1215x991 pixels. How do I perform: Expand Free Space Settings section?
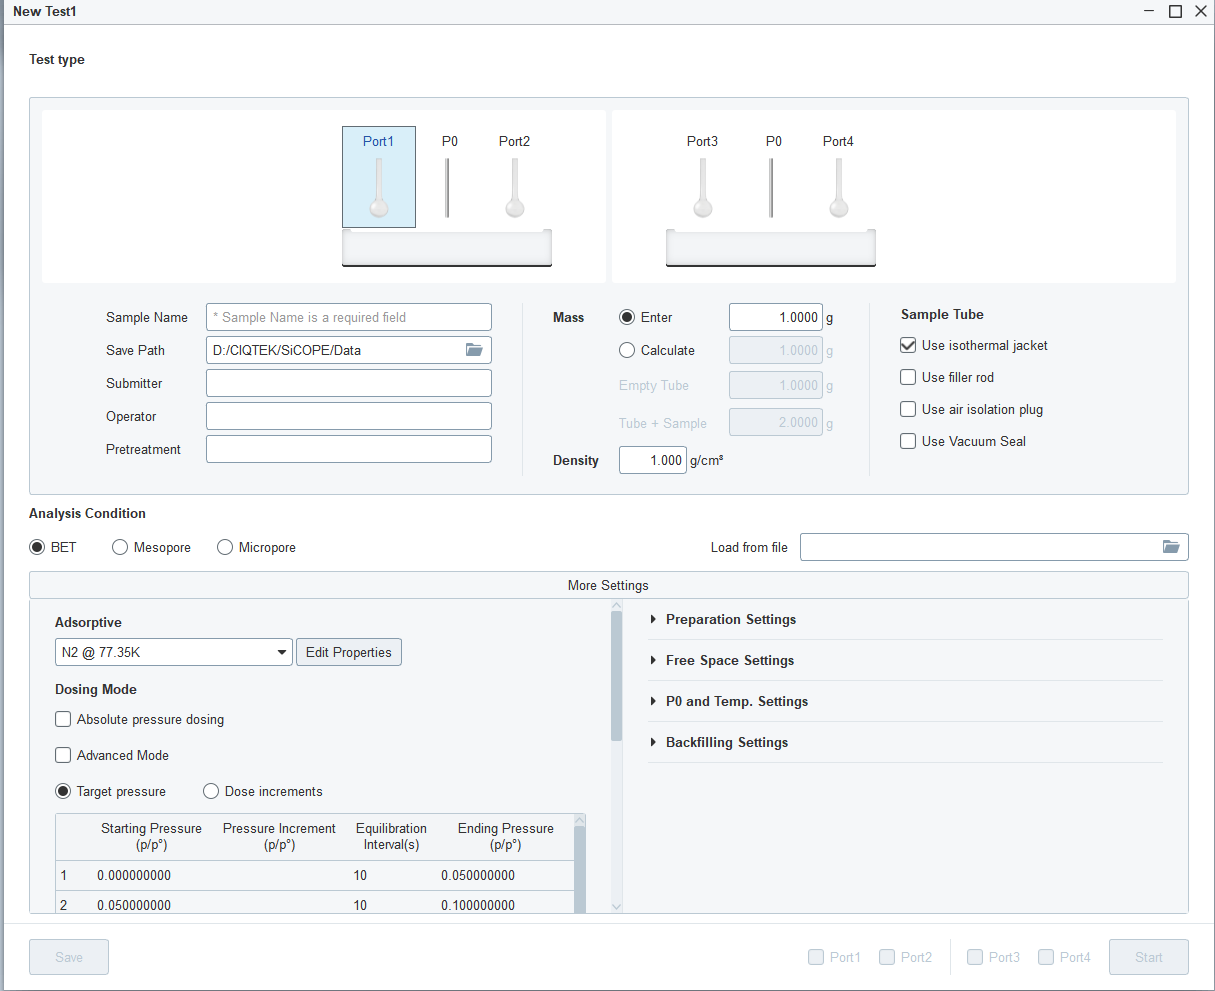[730, 660]
